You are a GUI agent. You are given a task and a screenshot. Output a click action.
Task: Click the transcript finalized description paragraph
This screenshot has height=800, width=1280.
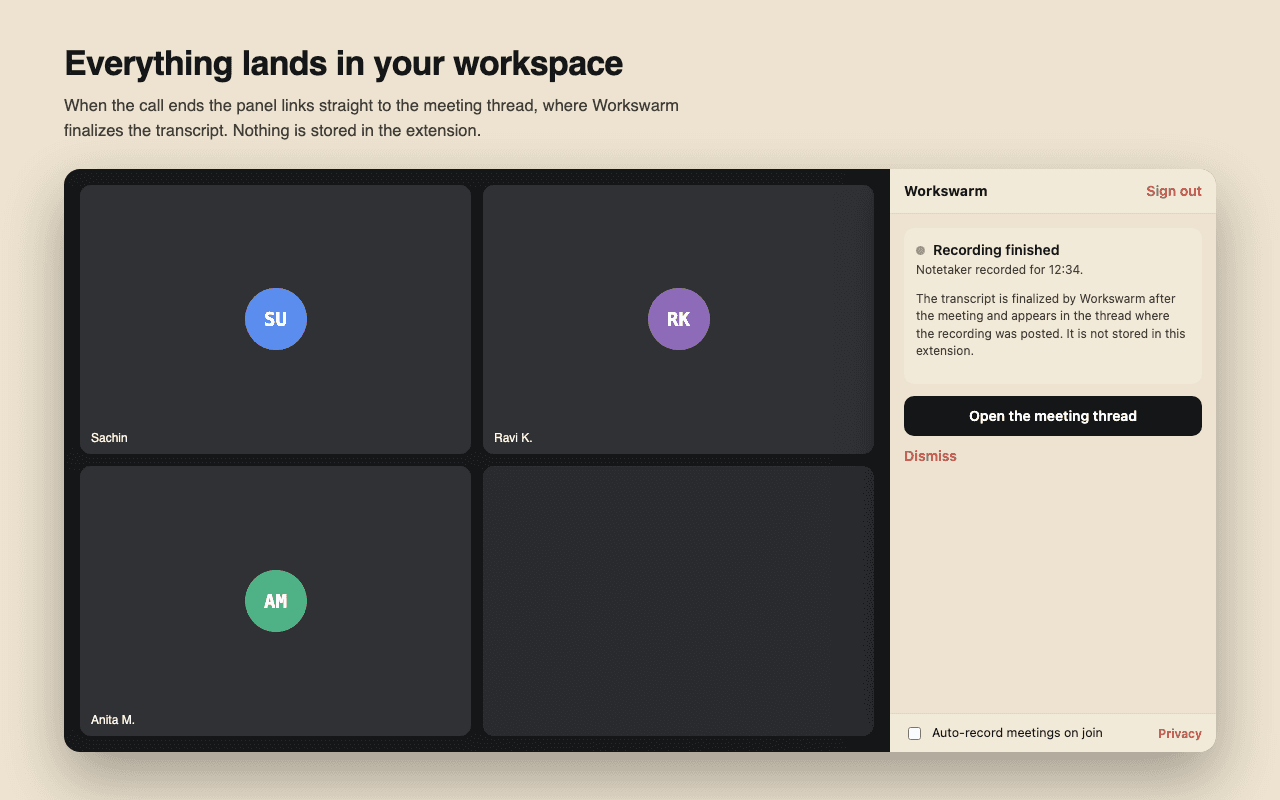tap(1051, 325)
